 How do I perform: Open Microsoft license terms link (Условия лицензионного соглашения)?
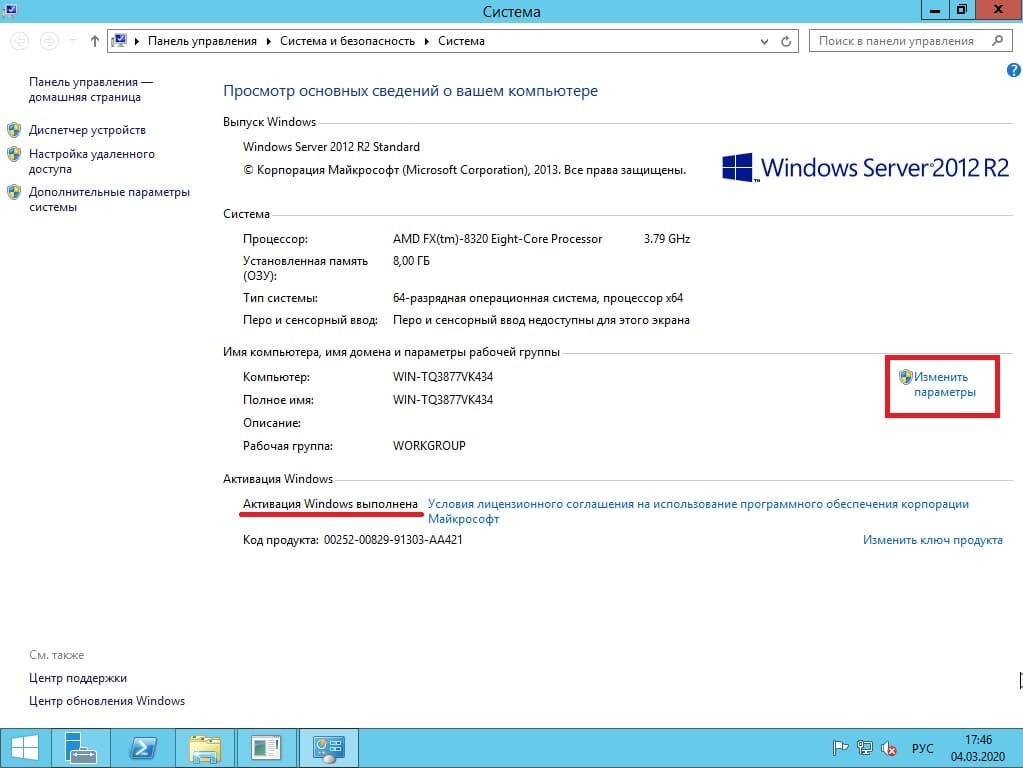(698, 512)
